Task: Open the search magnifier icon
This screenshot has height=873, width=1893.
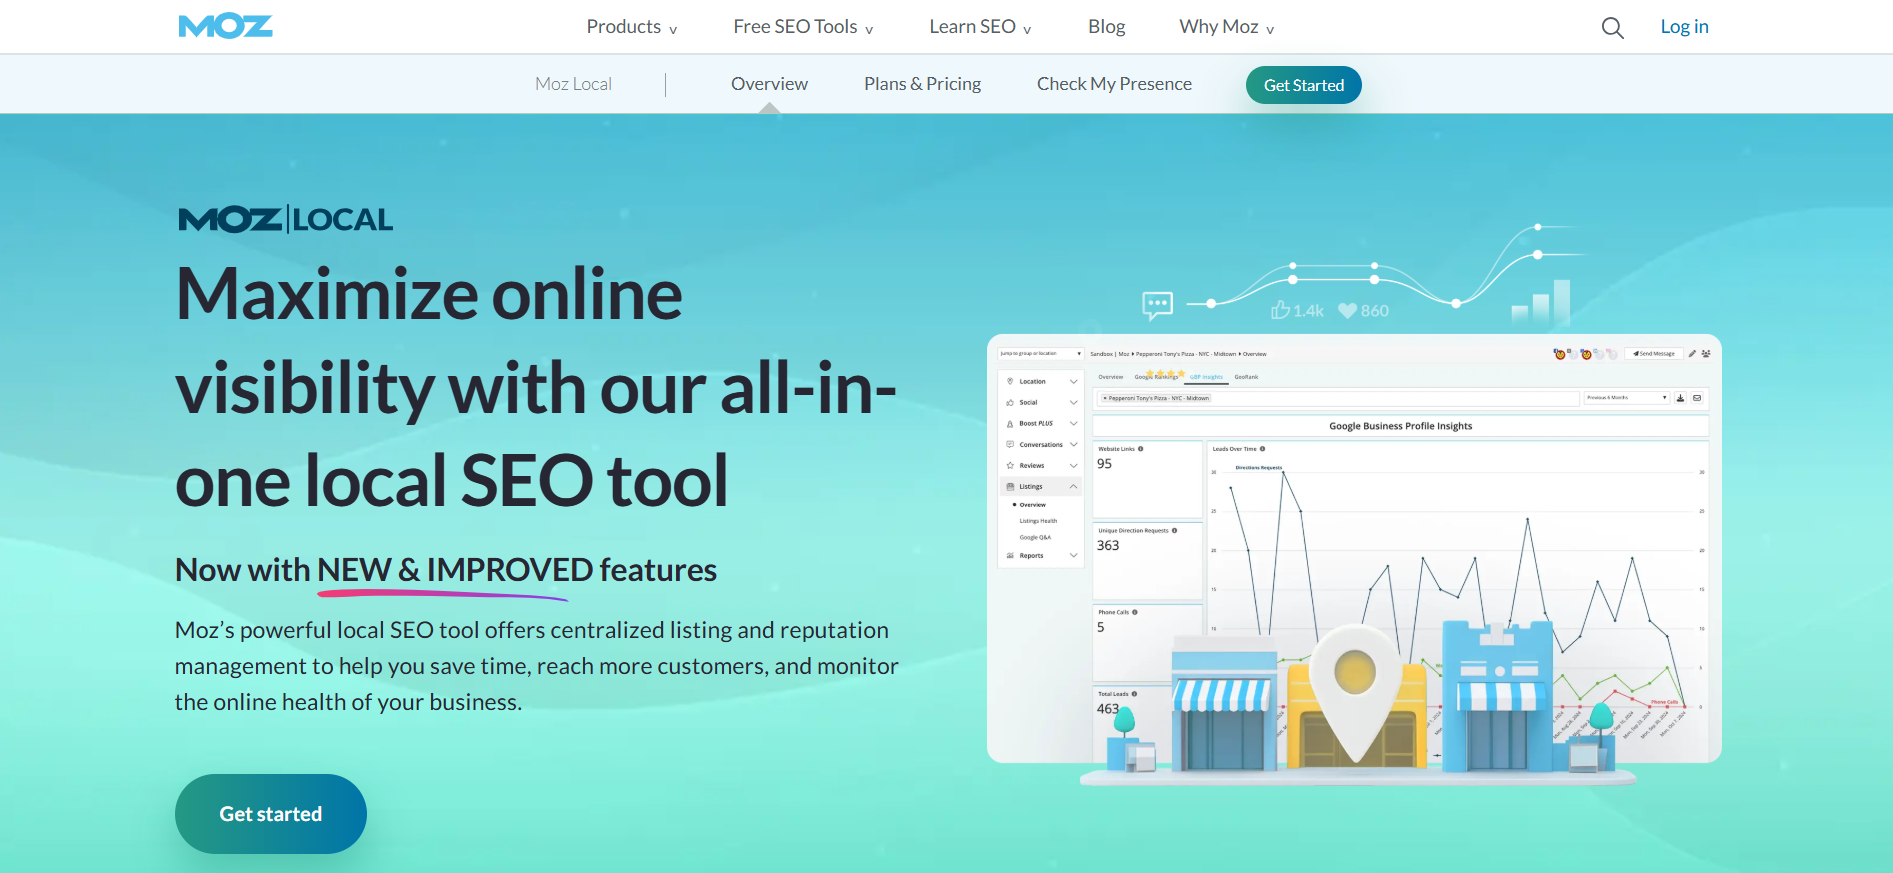Action: click(x=1612, y=28)
